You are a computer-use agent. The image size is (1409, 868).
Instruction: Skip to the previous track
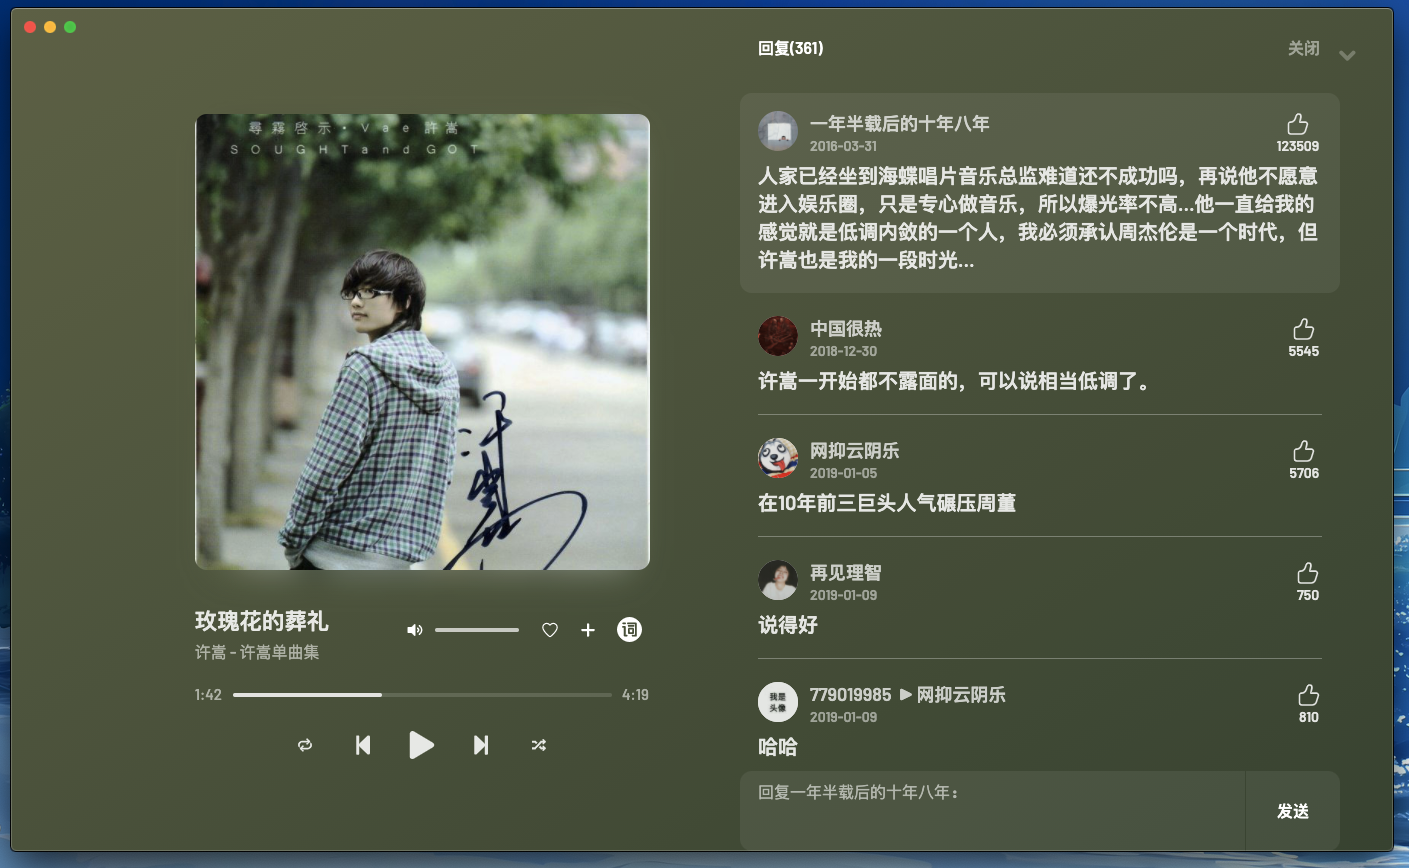pos(363,745)
